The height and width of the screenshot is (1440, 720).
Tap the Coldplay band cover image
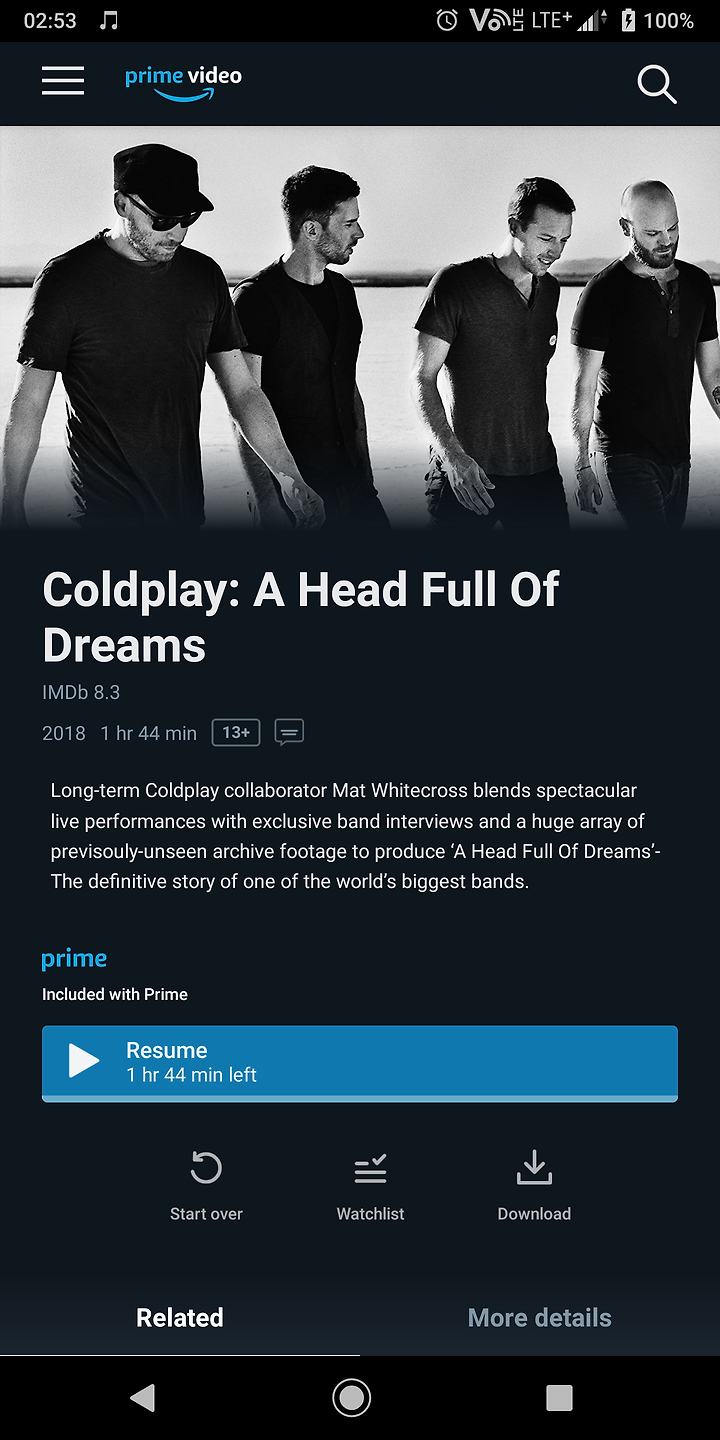coord(360,326)
